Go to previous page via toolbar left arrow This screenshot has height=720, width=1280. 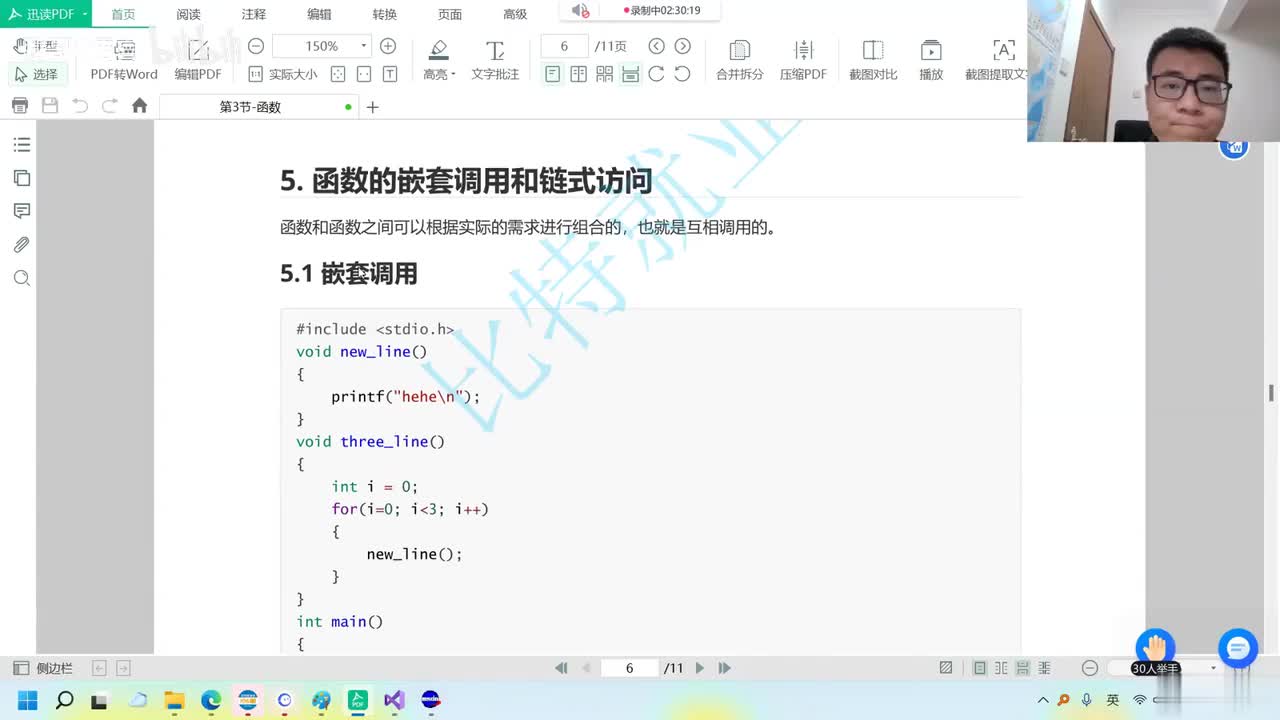[x=656, y=46]
